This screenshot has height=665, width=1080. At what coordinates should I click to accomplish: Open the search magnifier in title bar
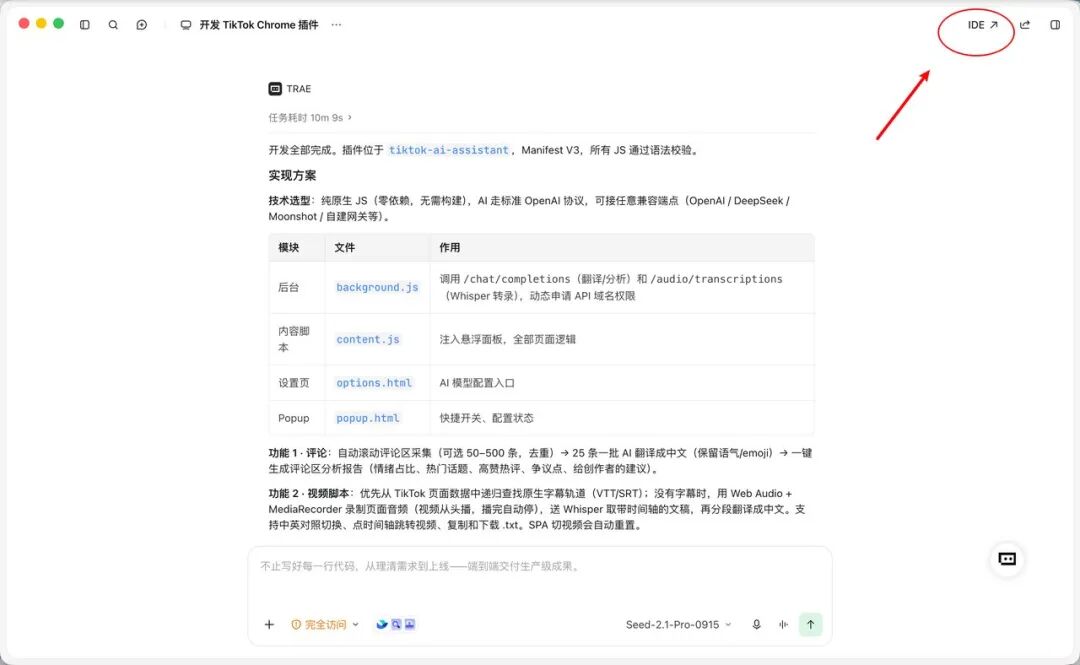click(x=113, y=25)
